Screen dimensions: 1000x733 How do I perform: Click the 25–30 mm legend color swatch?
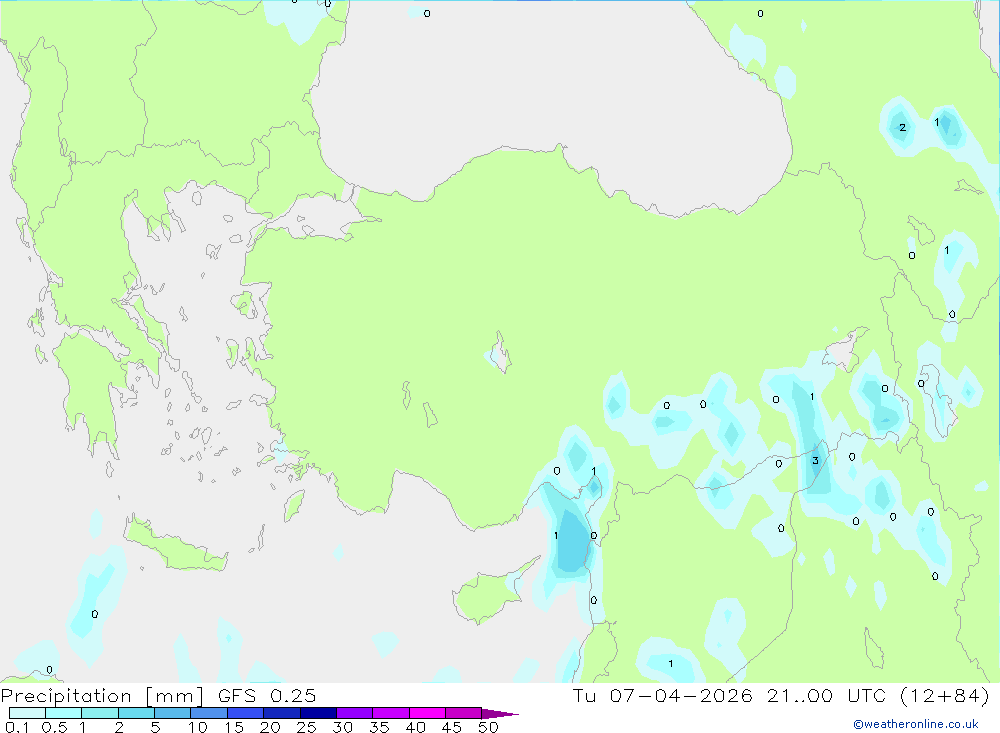coord(318,713)
